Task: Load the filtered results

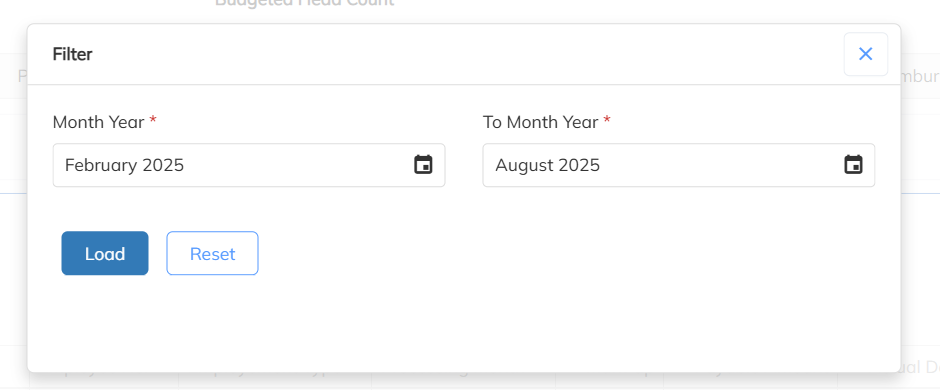Action: pyautogui.click(x=105, y=253)
